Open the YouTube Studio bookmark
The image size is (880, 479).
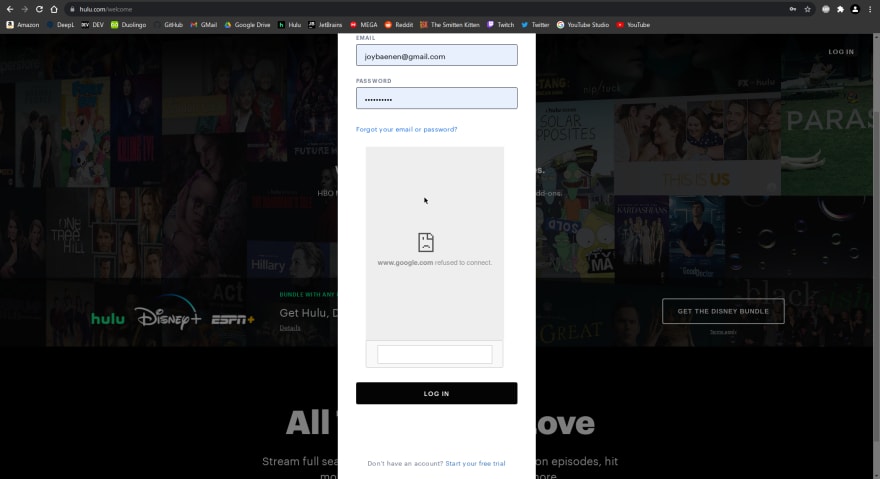click(x=583, y=25)
